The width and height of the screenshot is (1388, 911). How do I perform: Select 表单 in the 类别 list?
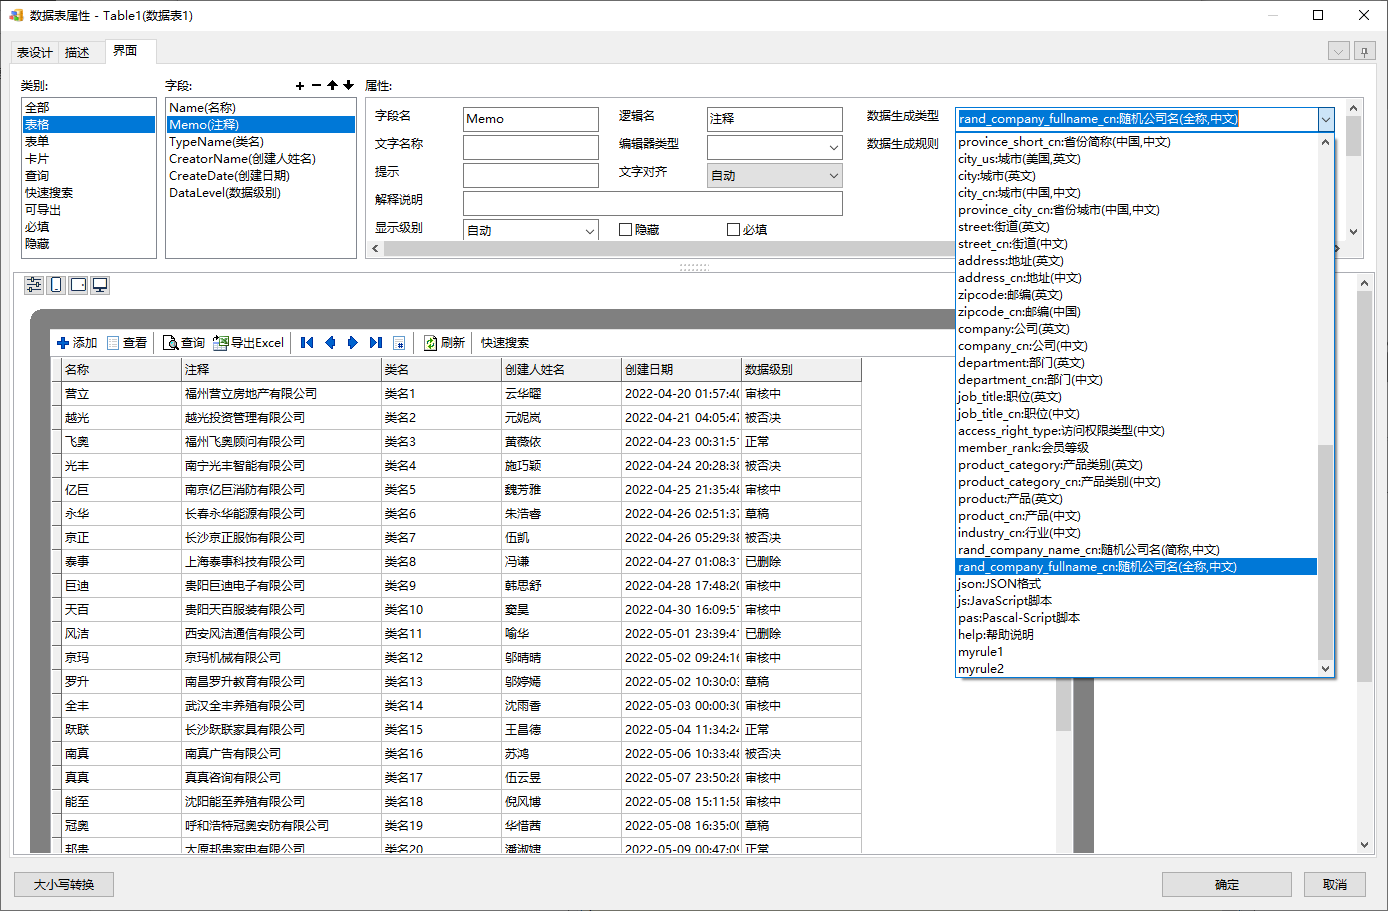pos(88,141)
